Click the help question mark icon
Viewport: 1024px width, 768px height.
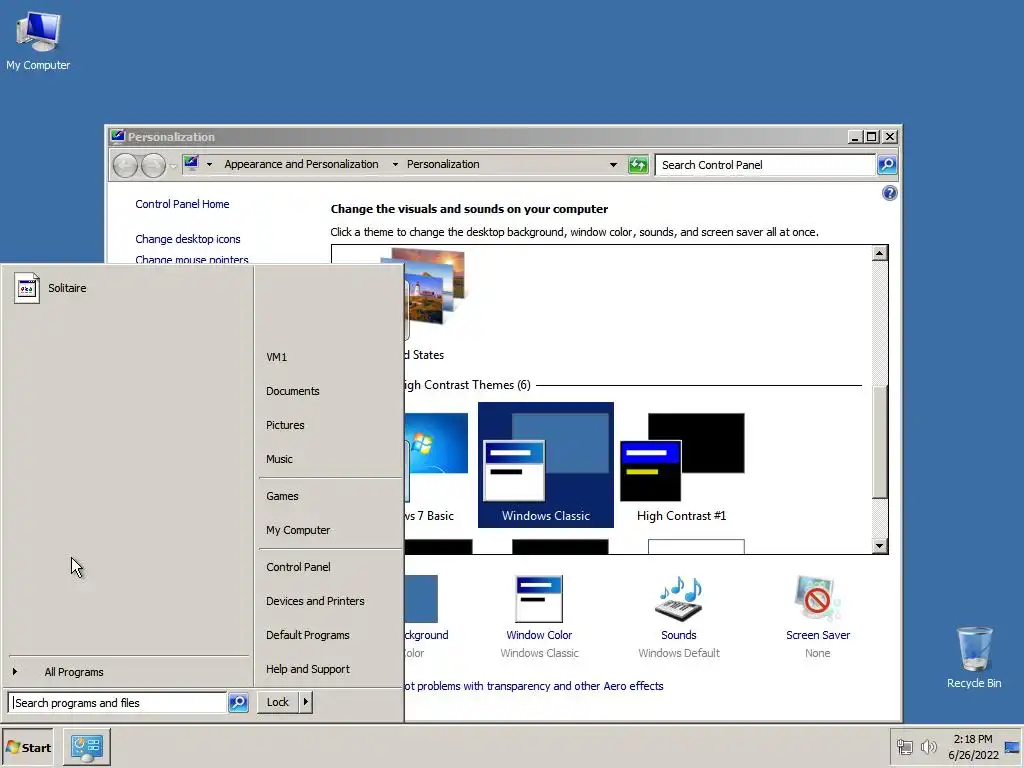coord(889,193)
